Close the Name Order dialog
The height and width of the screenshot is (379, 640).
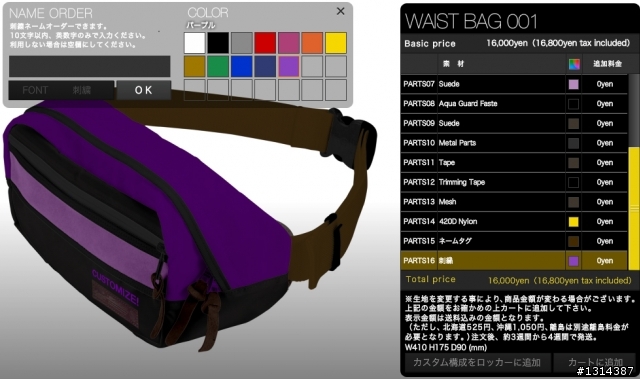[340, 11]
